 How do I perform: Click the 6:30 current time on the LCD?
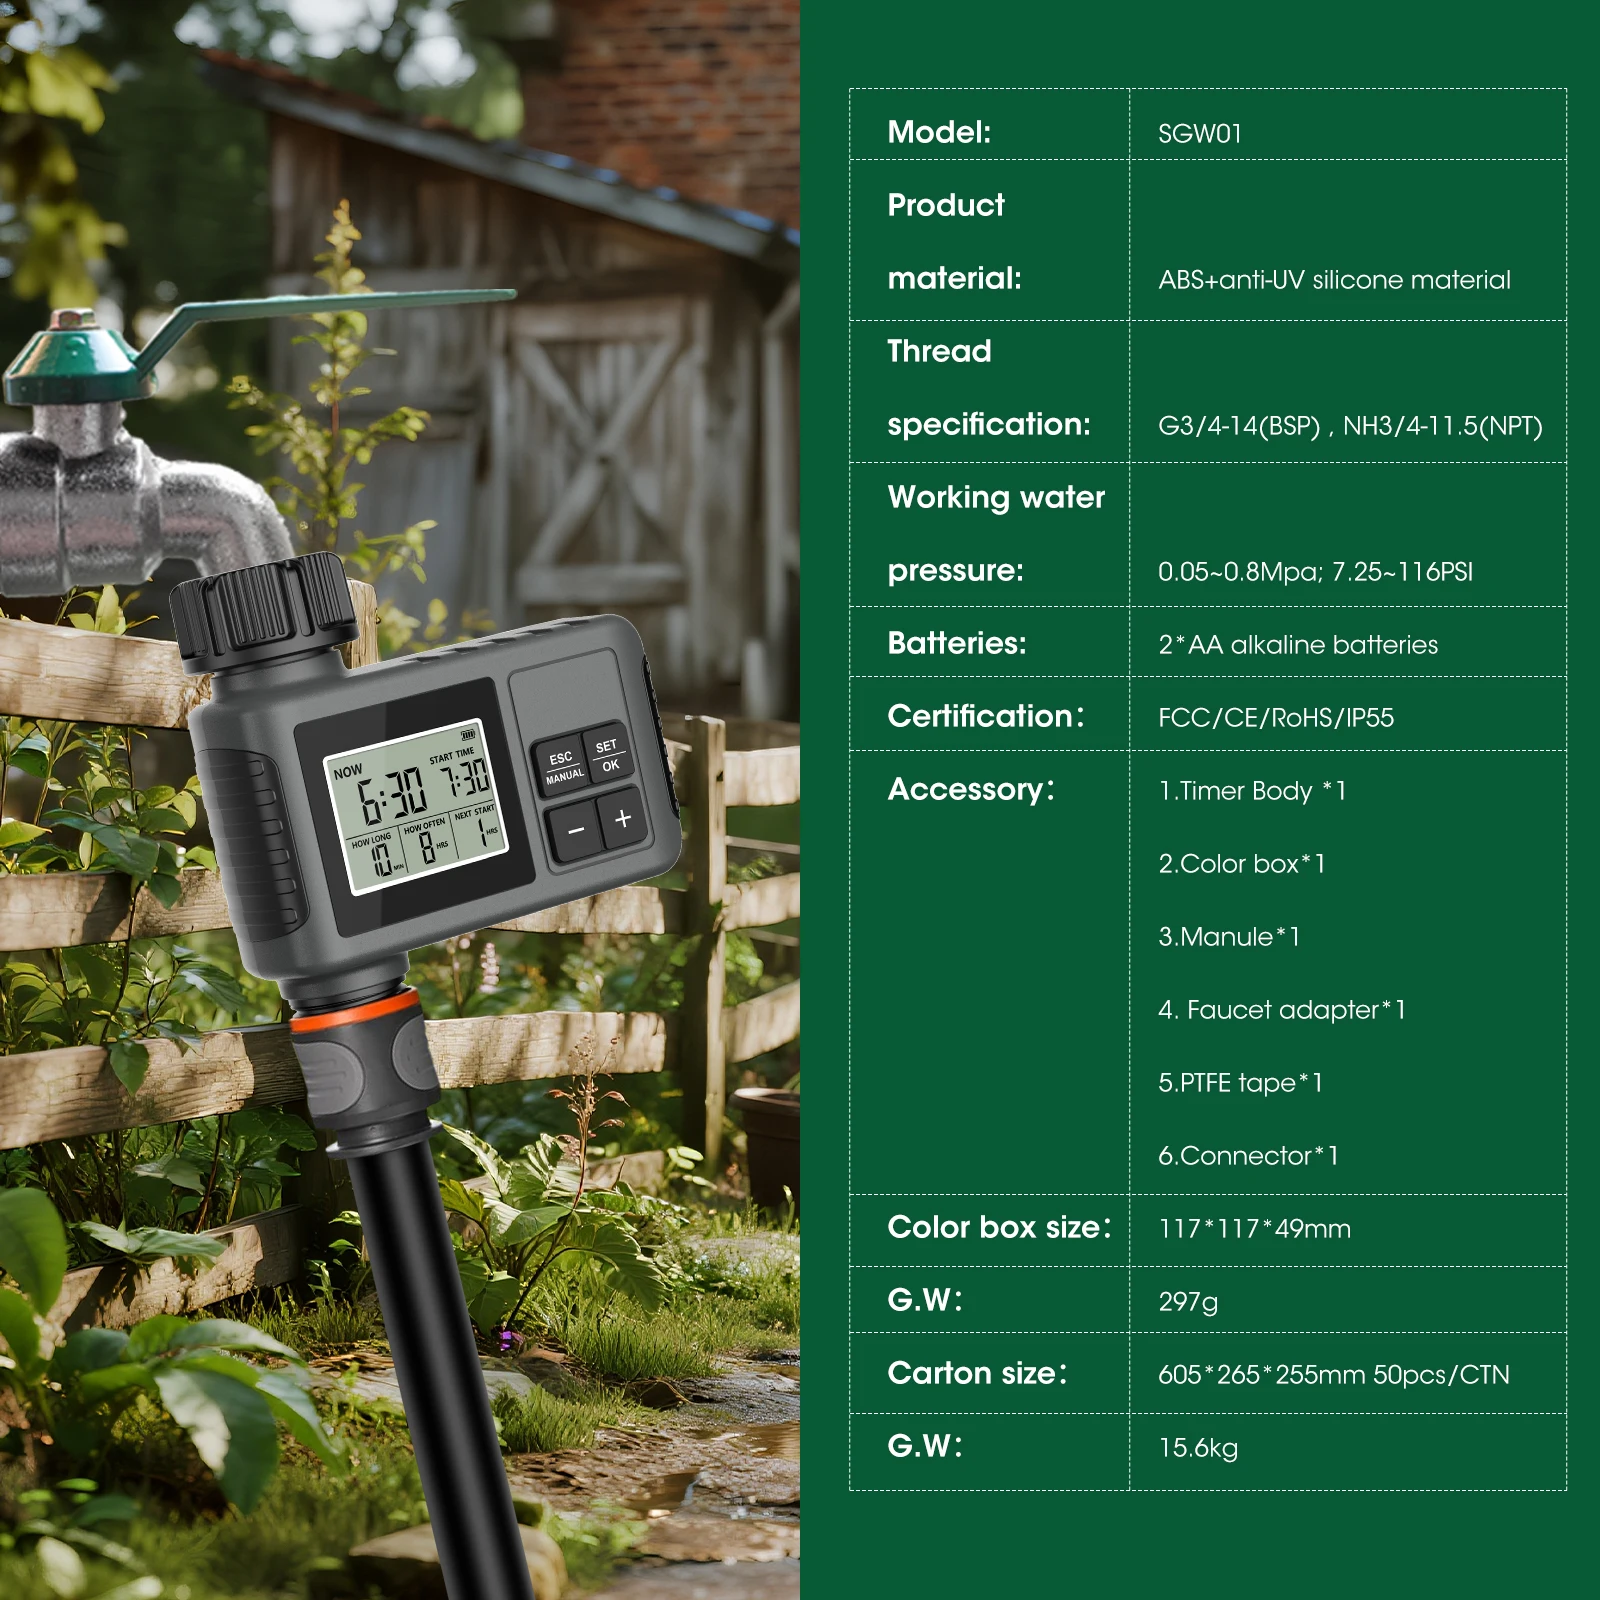(392, 796)
